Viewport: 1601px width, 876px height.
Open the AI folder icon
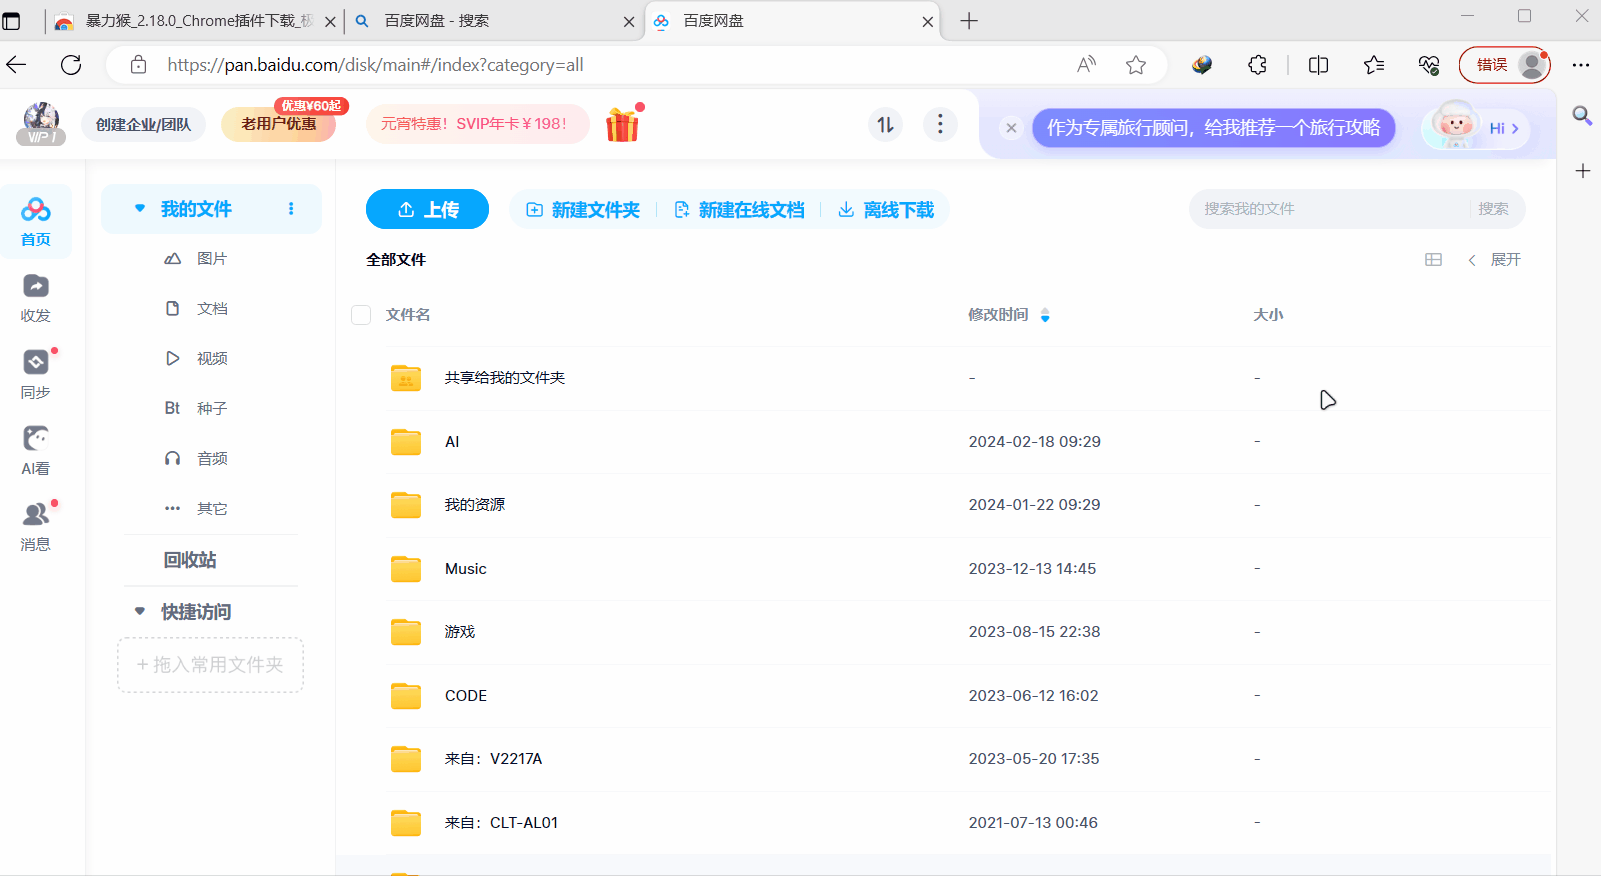click(x=406, y=441)
